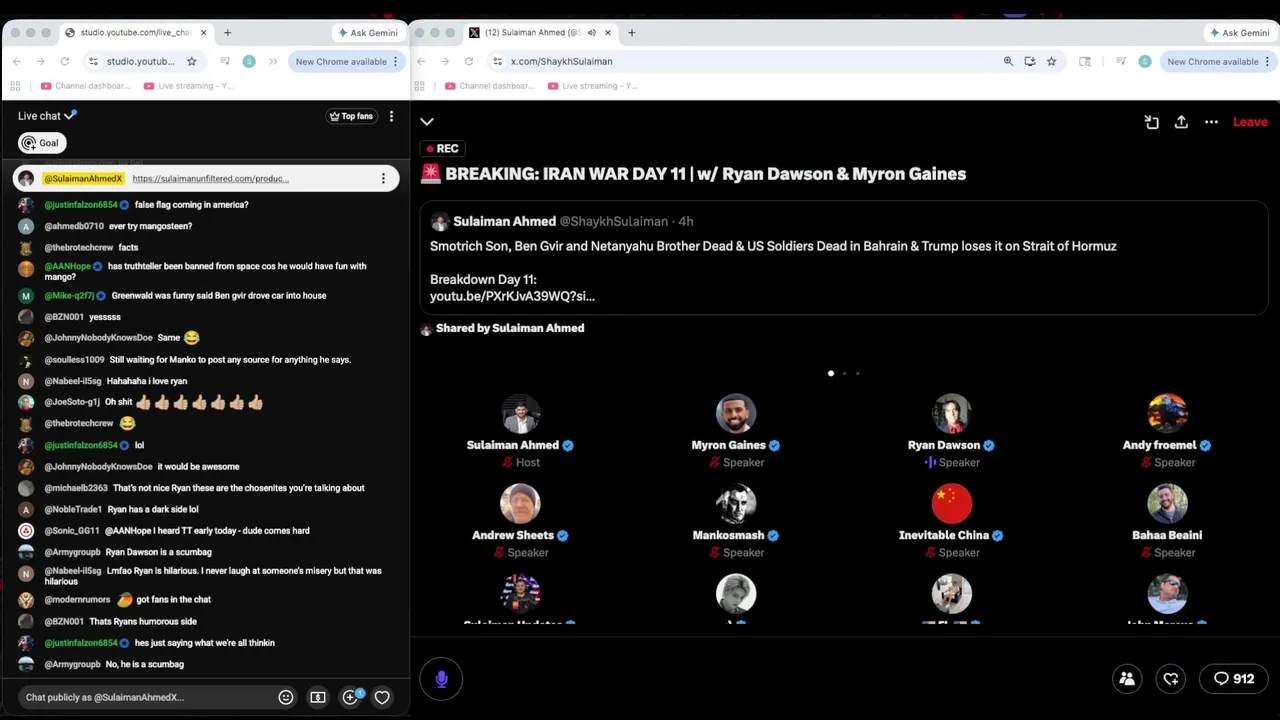Screen dimensions: 1280x720
Task: Click Ask Gemini in the right Chrome window
Action: (x=1239, y=33)
